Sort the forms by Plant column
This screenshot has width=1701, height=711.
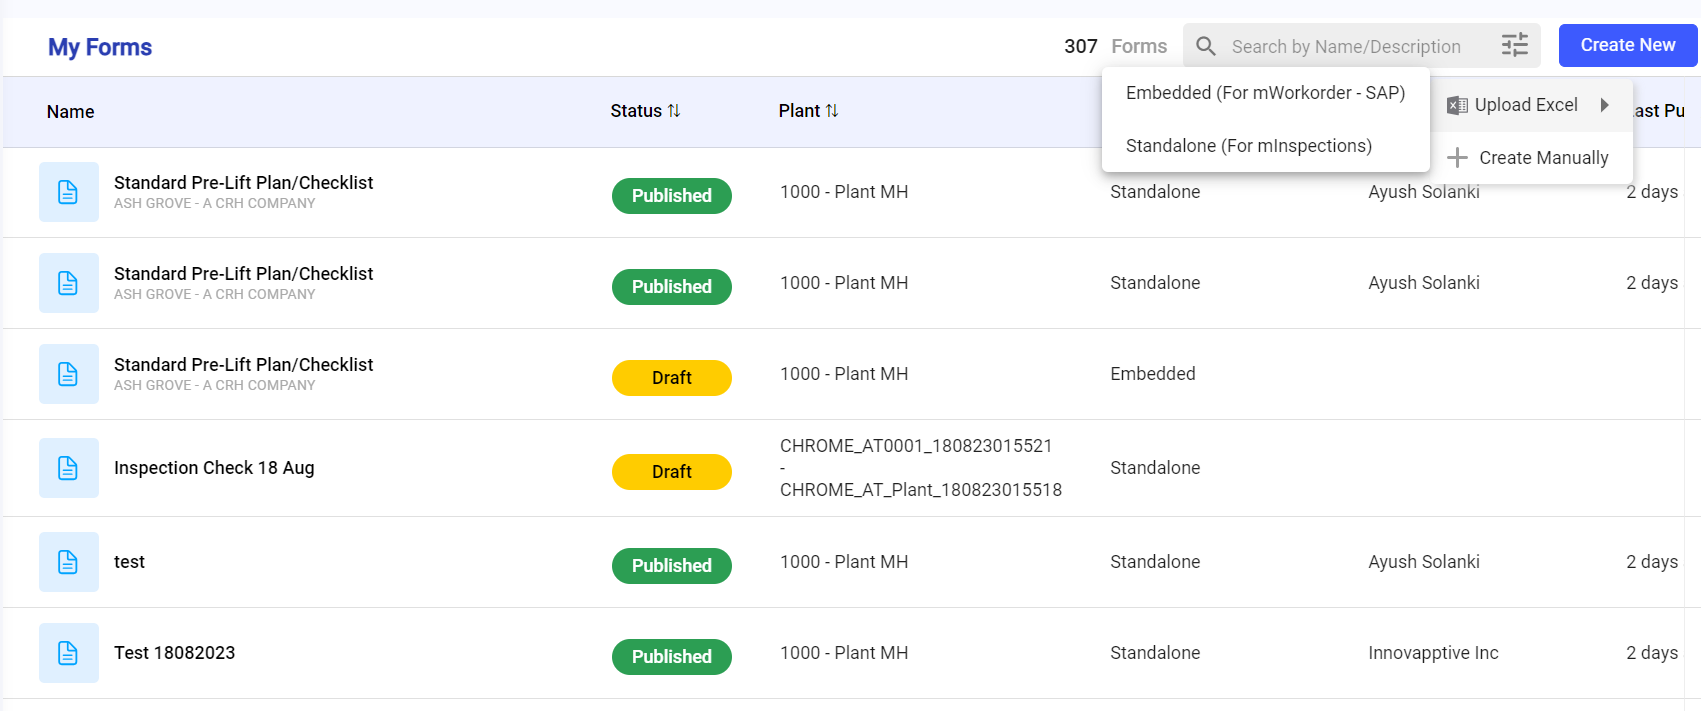pyautogui.click(x=831, y=111)
